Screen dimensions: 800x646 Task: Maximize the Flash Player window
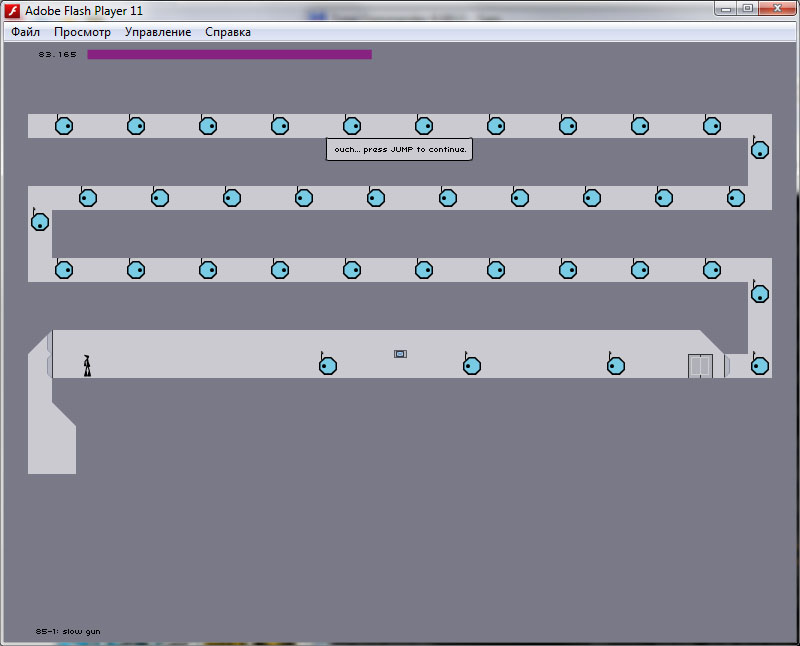(747, 9)
